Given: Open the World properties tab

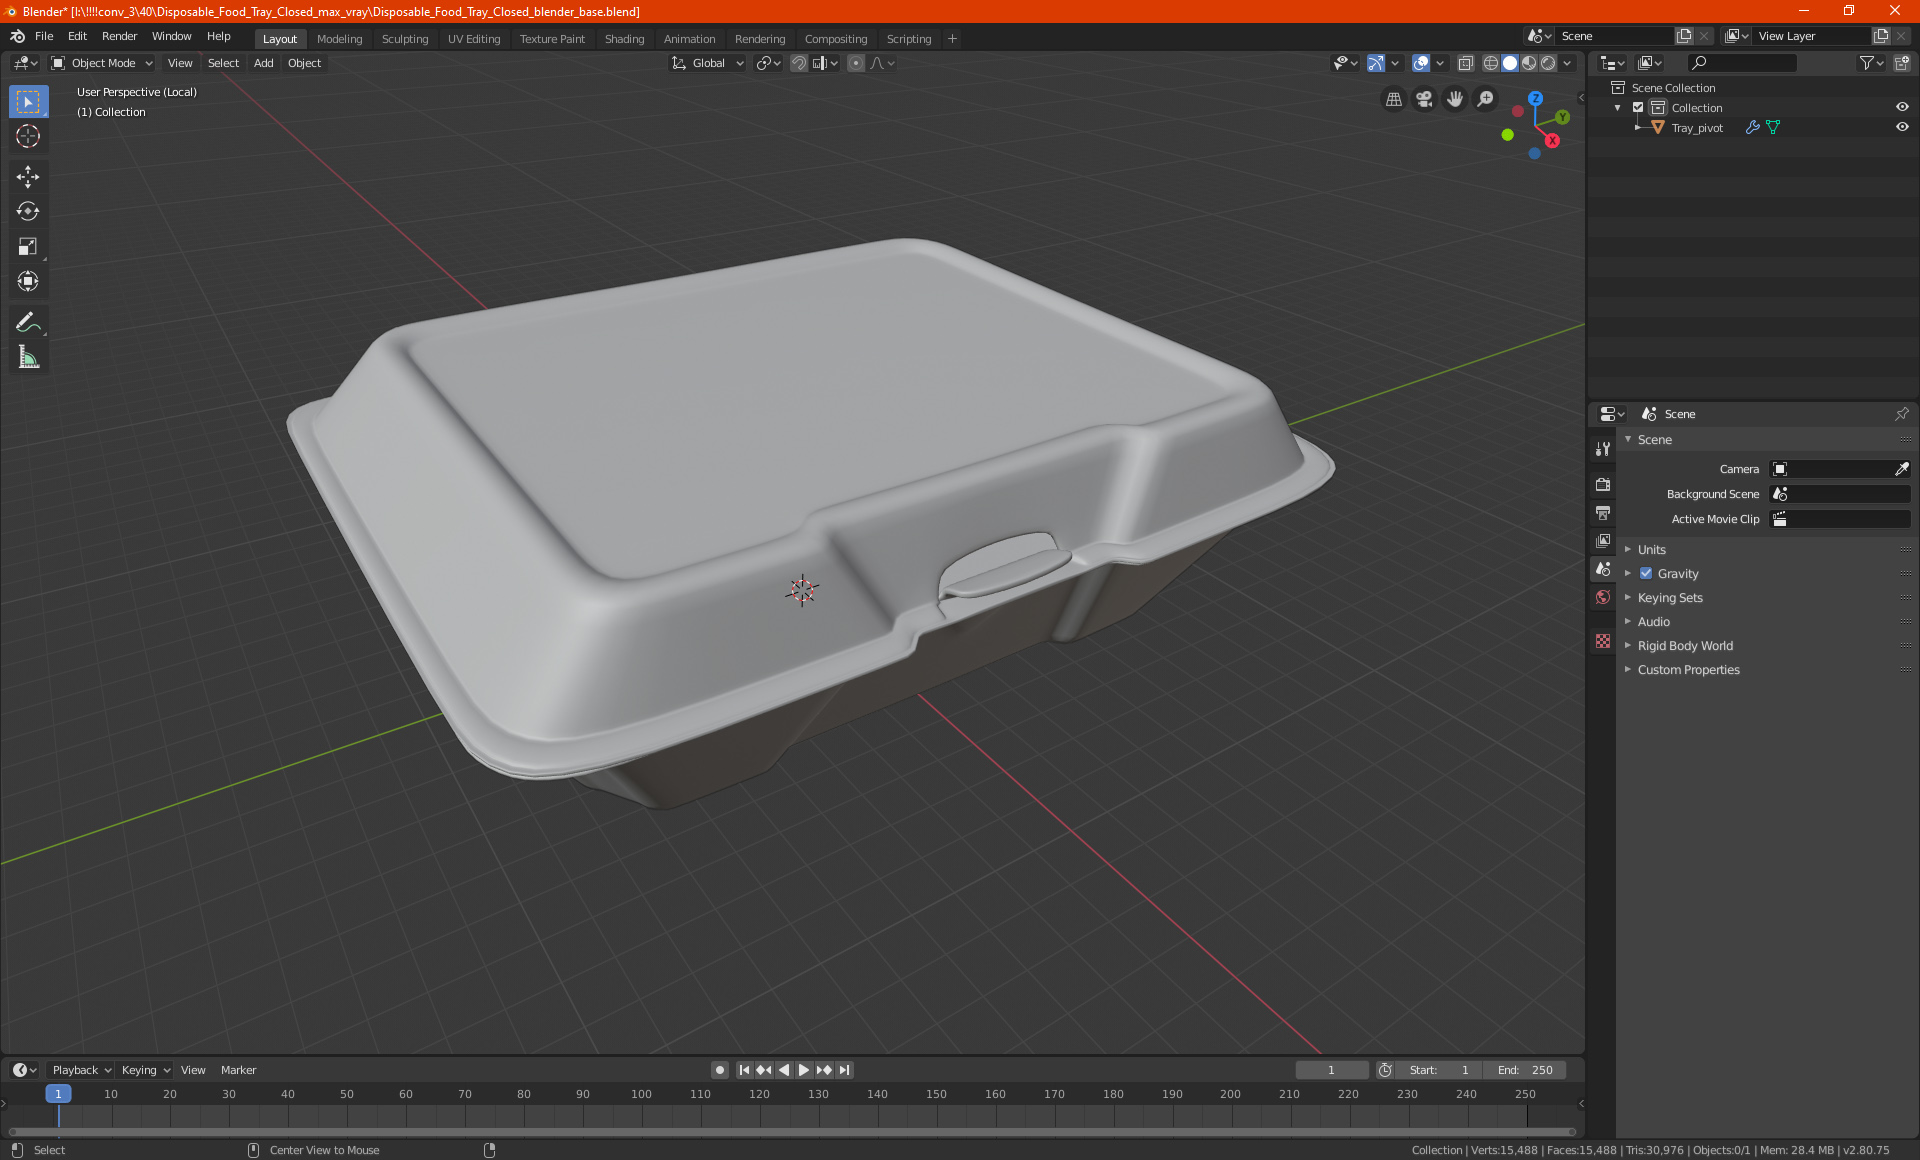Looking at the screenshot, I should (x=1603, y=597).
